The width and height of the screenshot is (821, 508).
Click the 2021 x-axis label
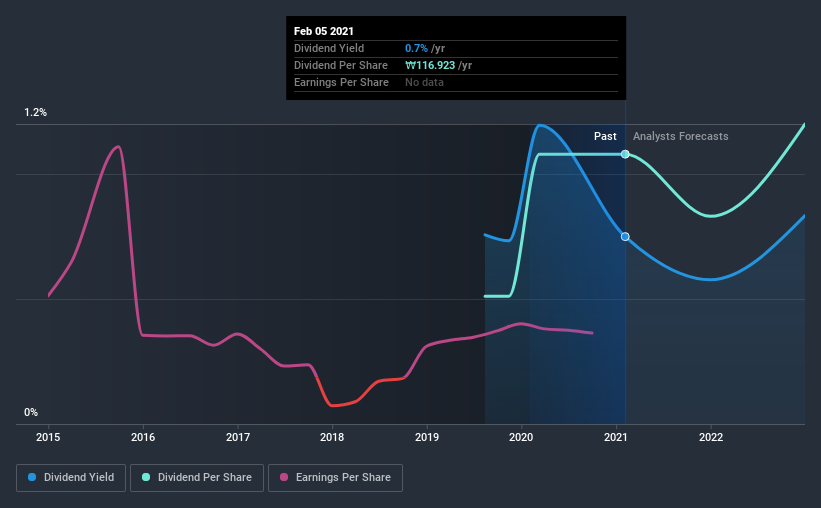[x=616, y=437]
